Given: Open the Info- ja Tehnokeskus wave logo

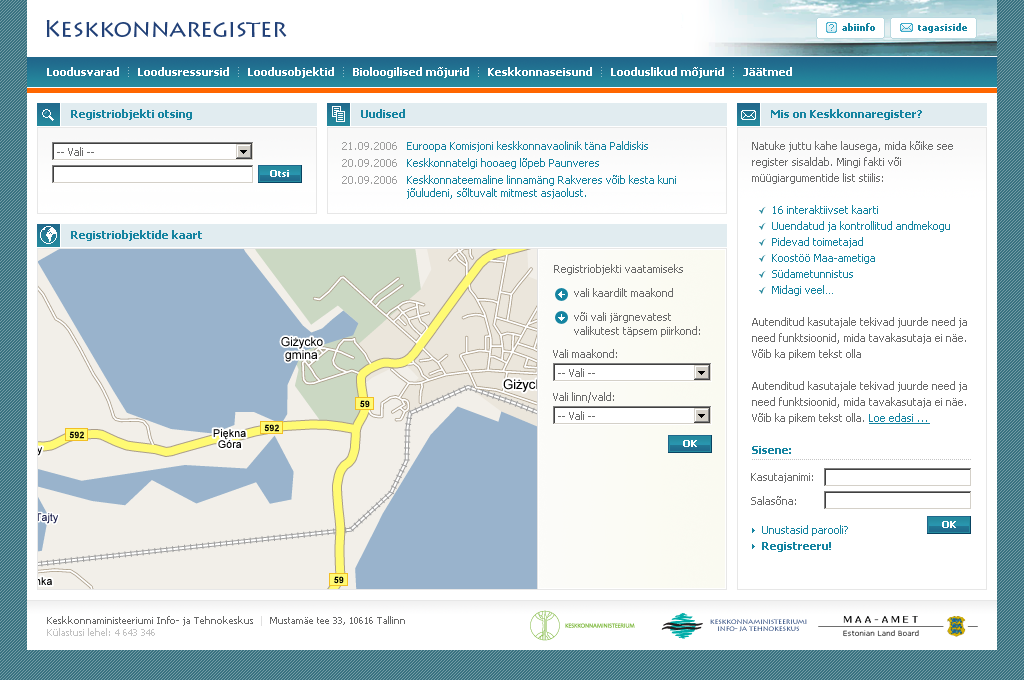Looking at the screenshot, I should coord(734,625).
